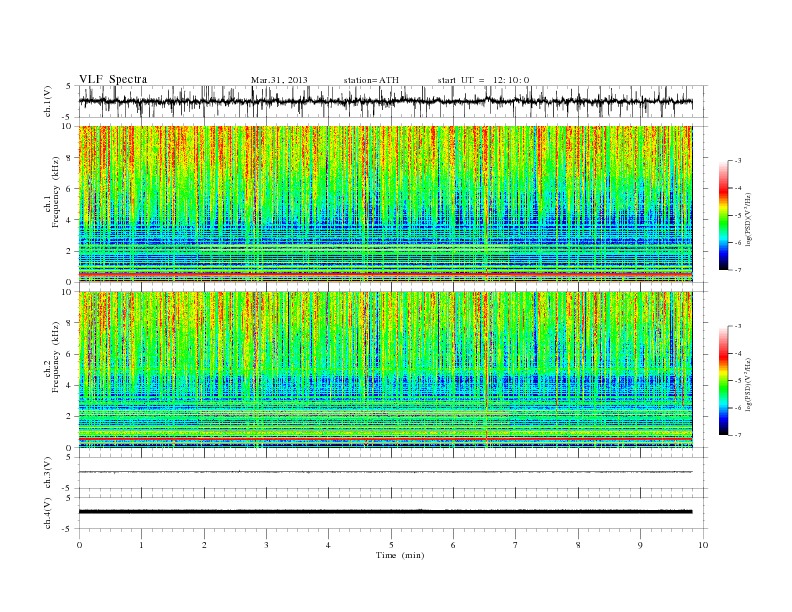Click the "Time (min)" x-axis label
Viewport: 792px width, 612px height.
(x=400, y=555)
